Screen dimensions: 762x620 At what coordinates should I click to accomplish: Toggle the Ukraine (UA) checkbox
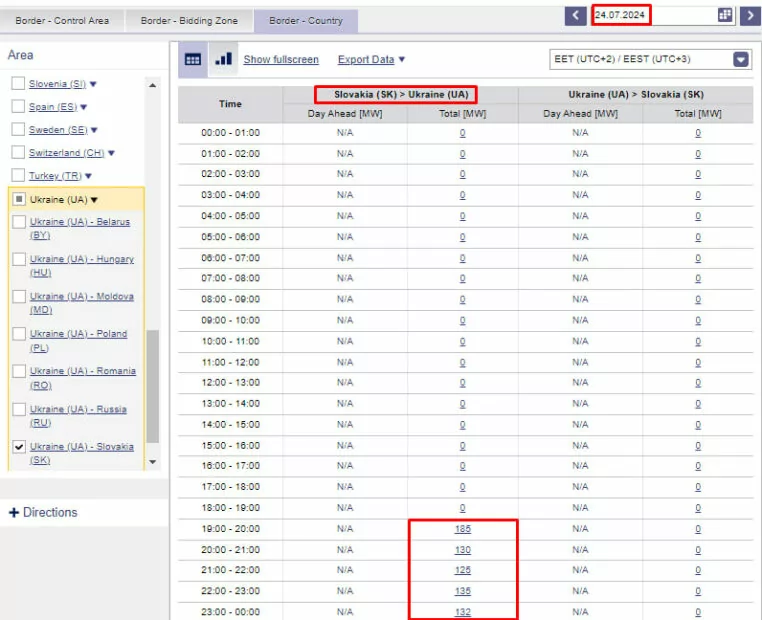tap(19, 199)
